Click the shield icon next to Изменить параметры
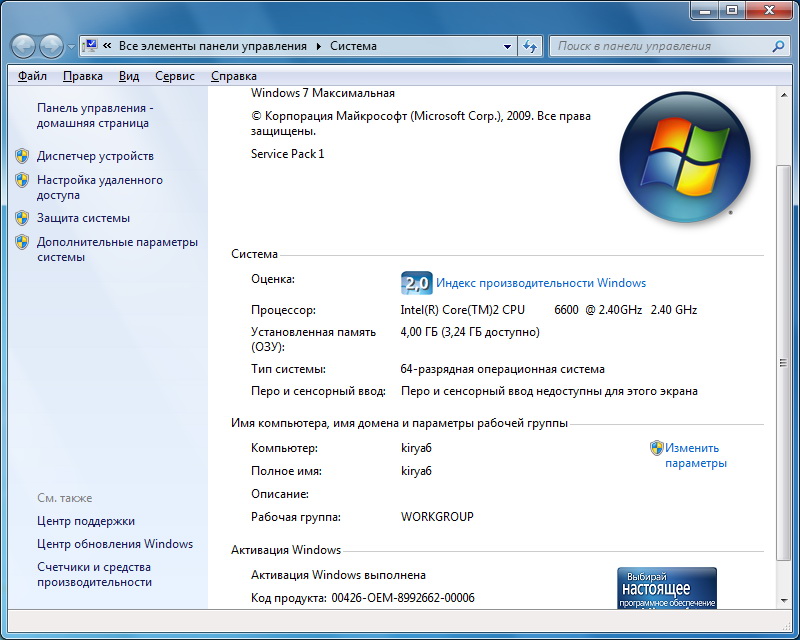Viewport: 800px width, 640px height. [x=657, y=448]
